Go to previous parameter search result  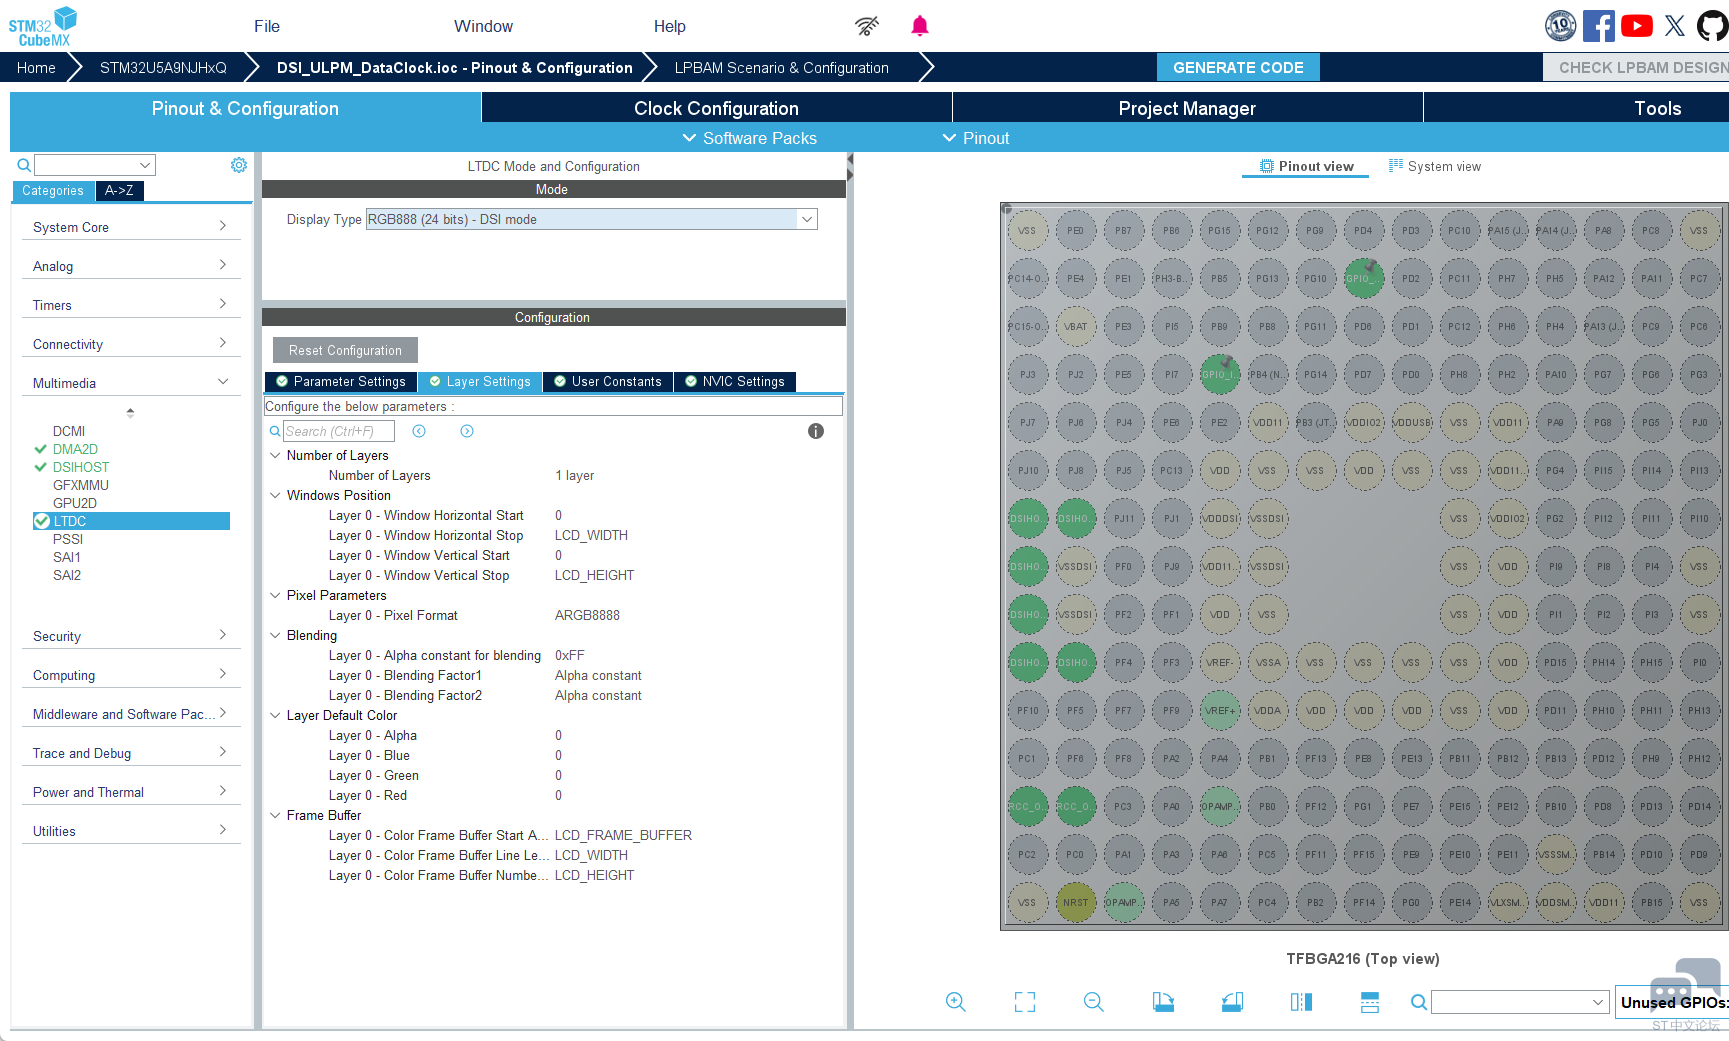tap(419, 431)
